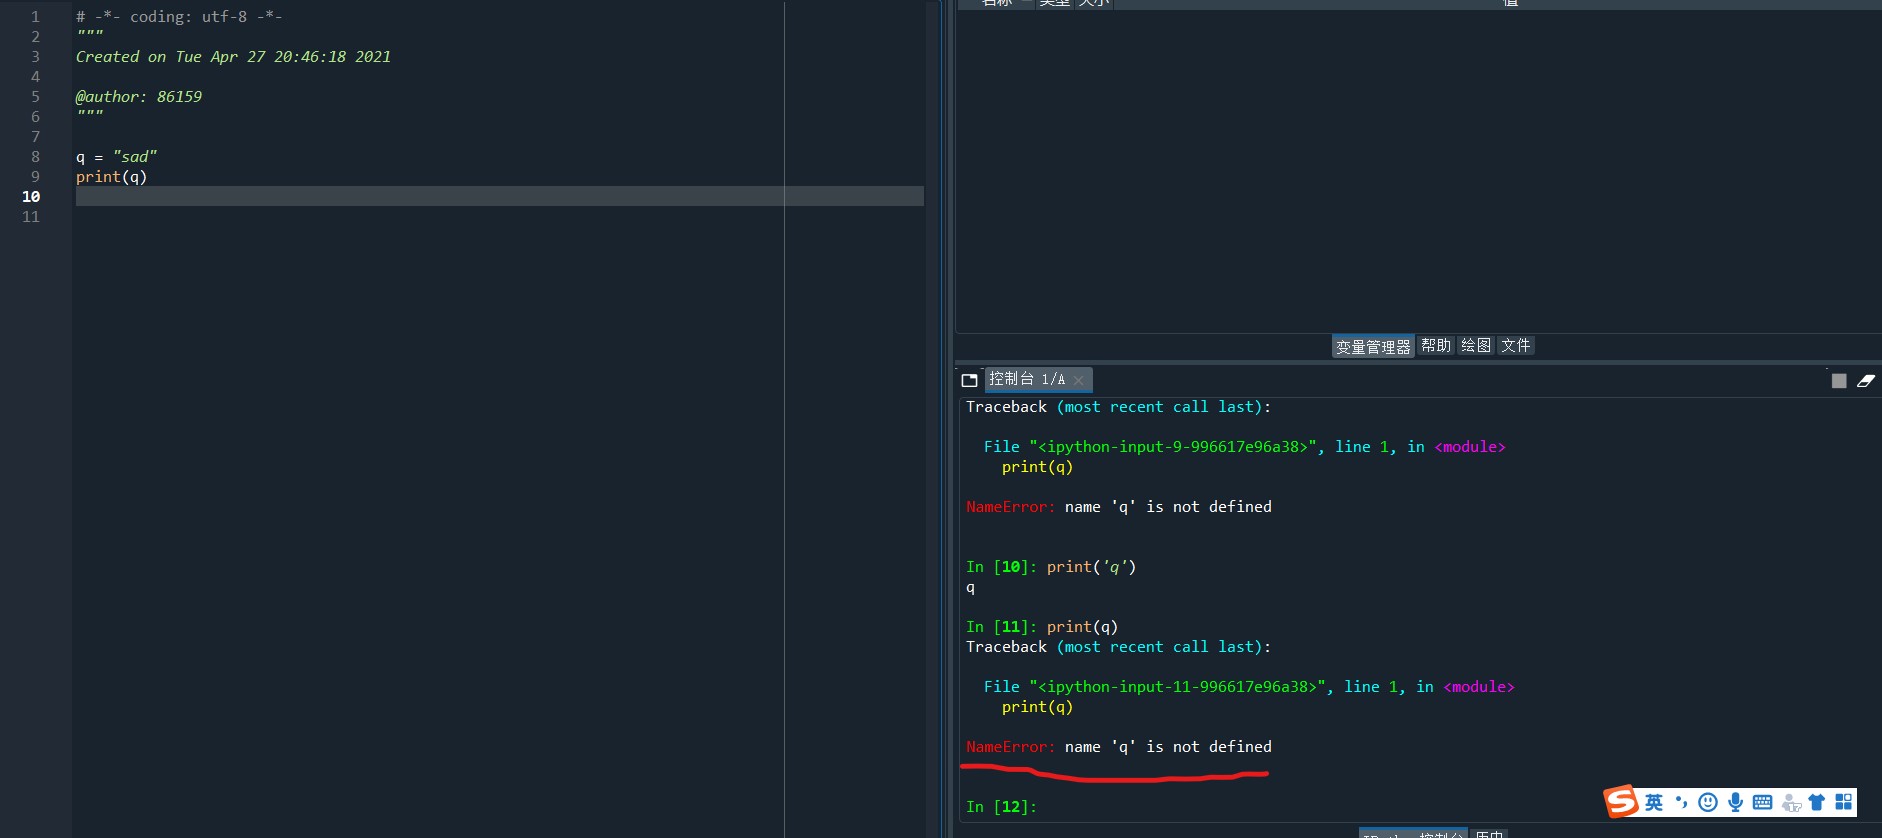
Task: Switch Sogou input language via 英
Action: [1654, 802]
